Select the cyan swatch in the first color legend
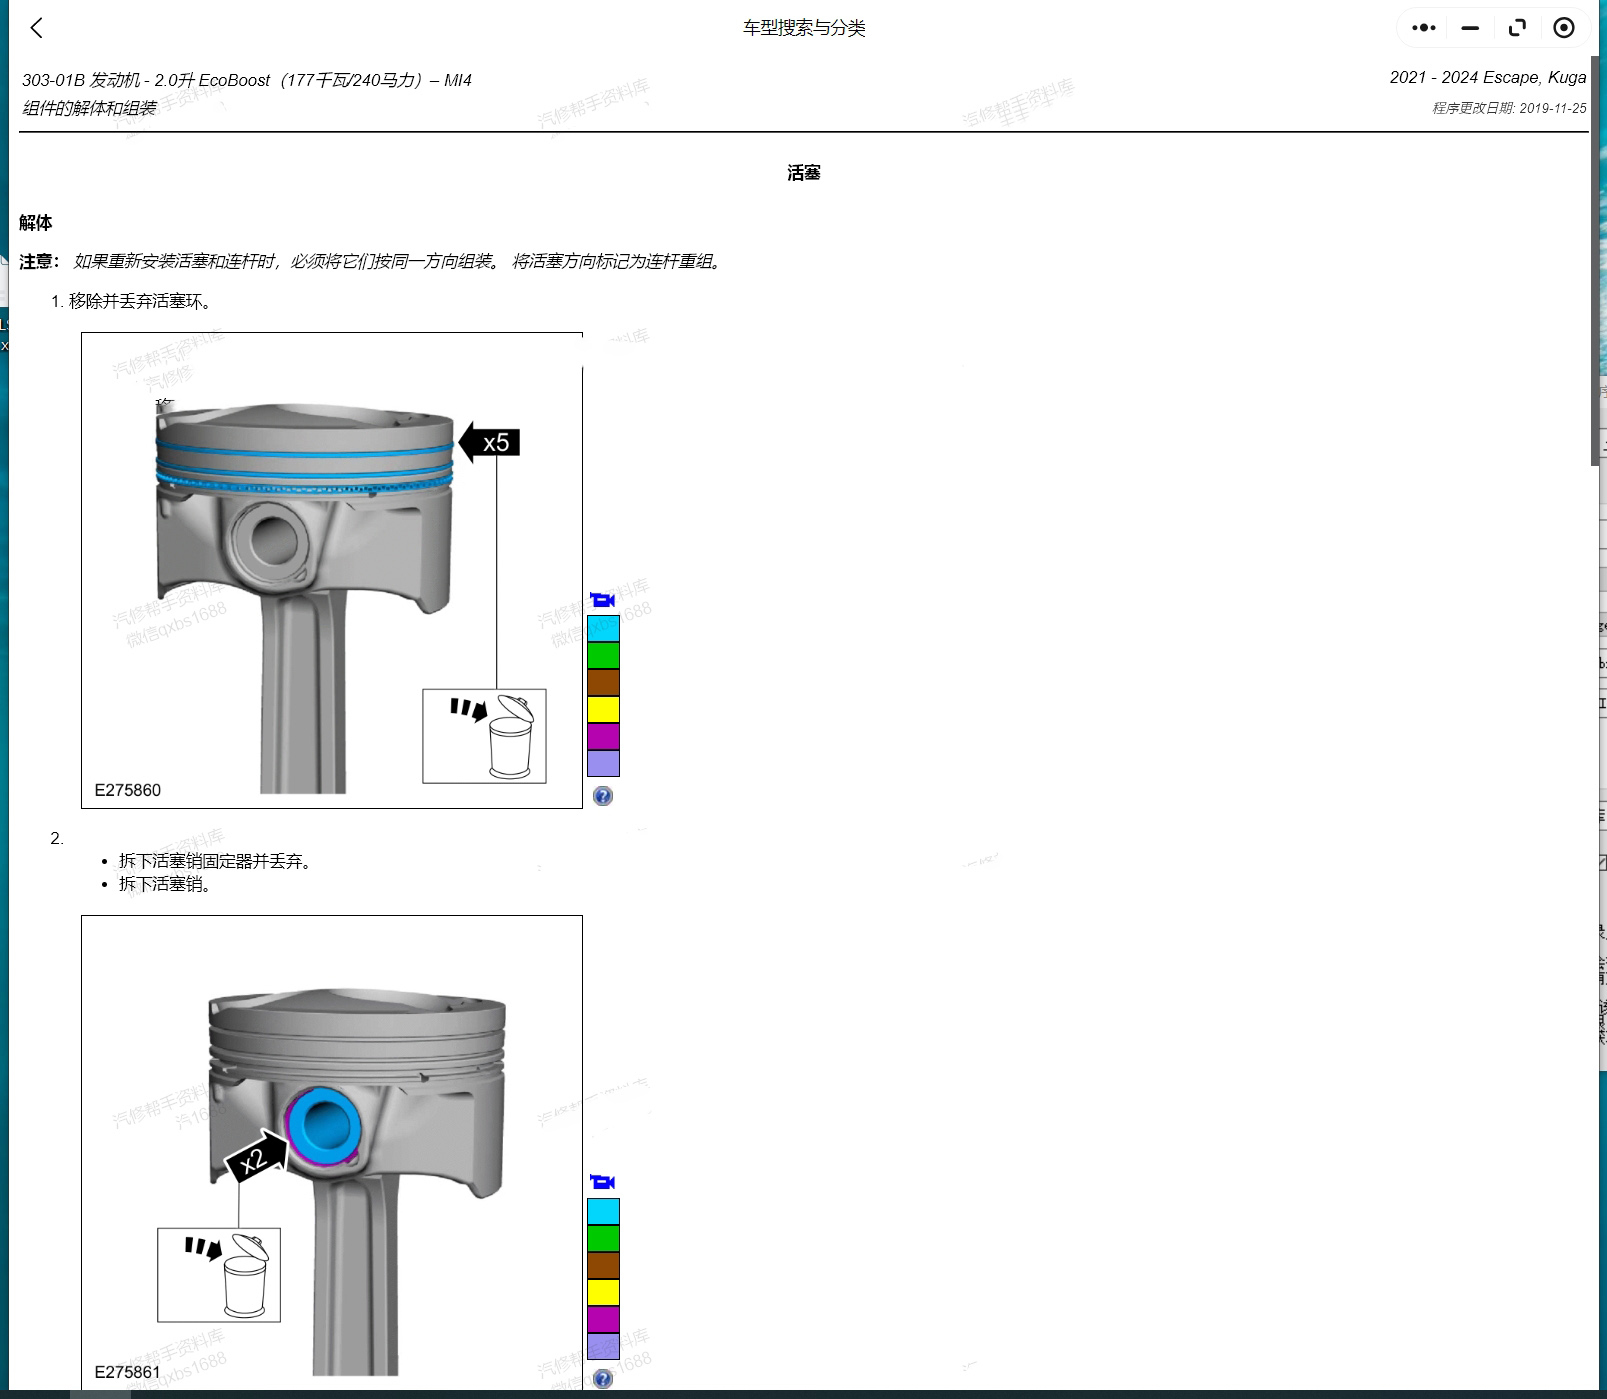The height and width of the screenshot is (1399, 1607). pos(603,627)
